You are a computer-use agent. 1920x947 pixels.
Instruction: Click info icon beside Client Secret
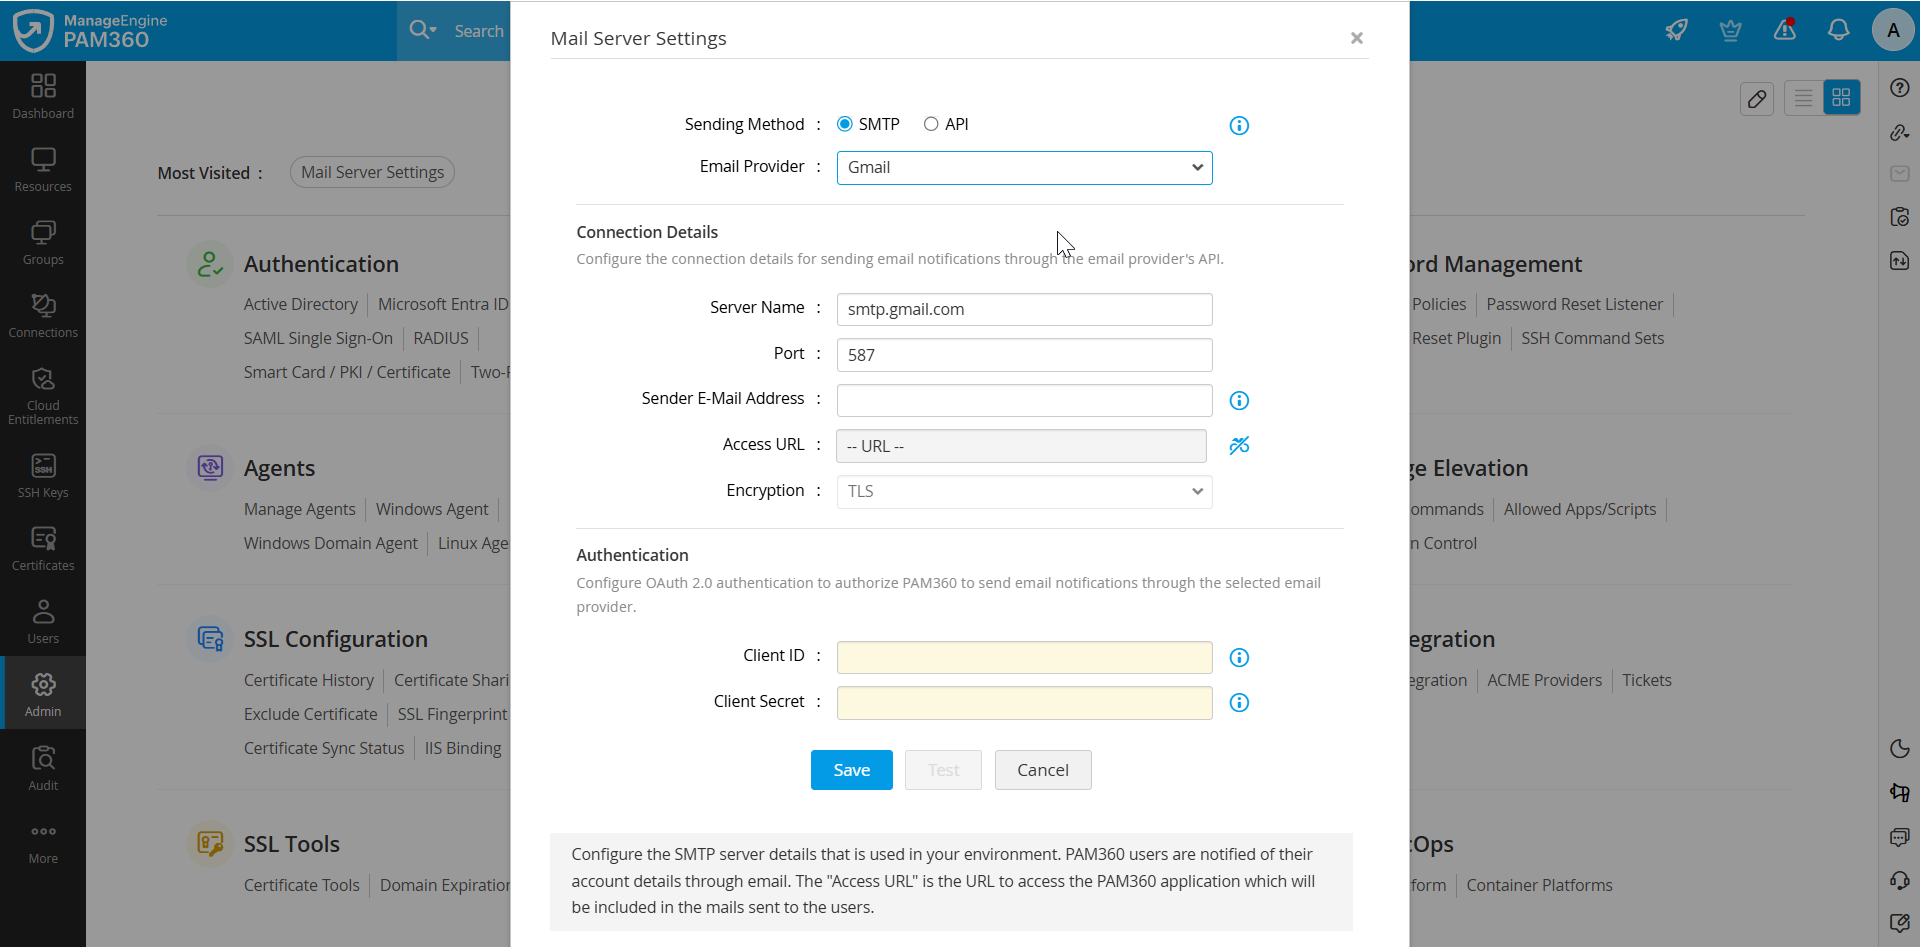(1239, 702)
